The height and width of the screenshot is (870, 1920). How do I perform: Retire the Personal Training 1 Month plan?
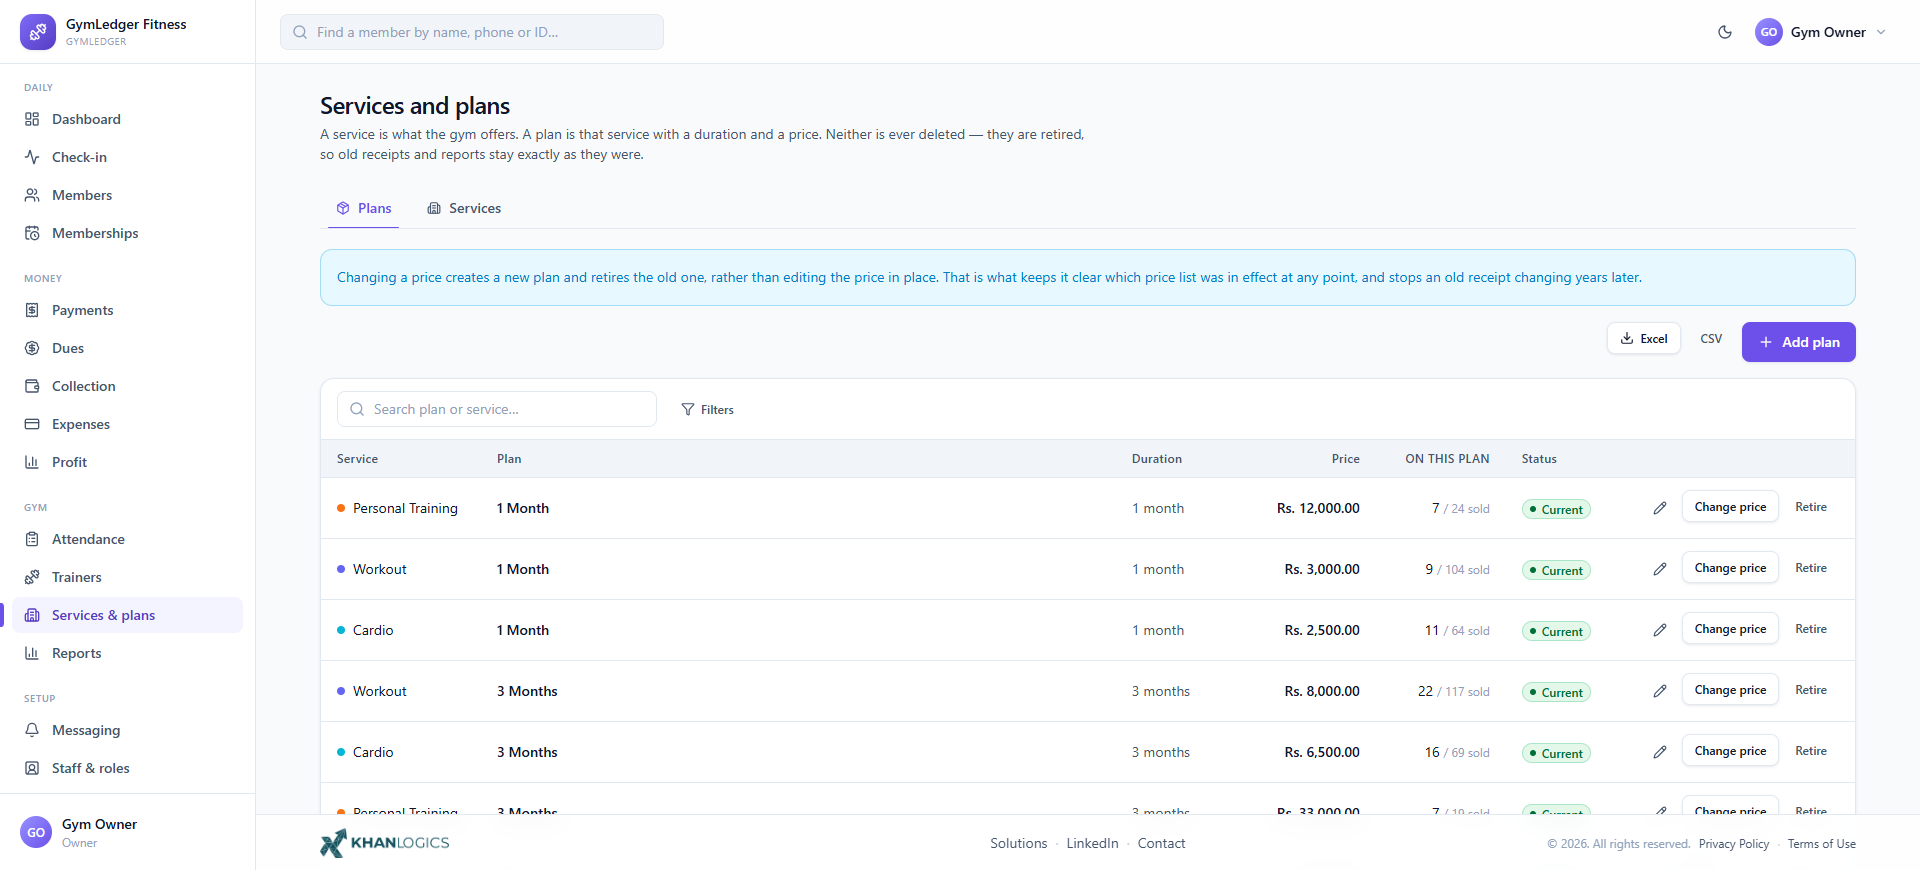(1811, 507)
